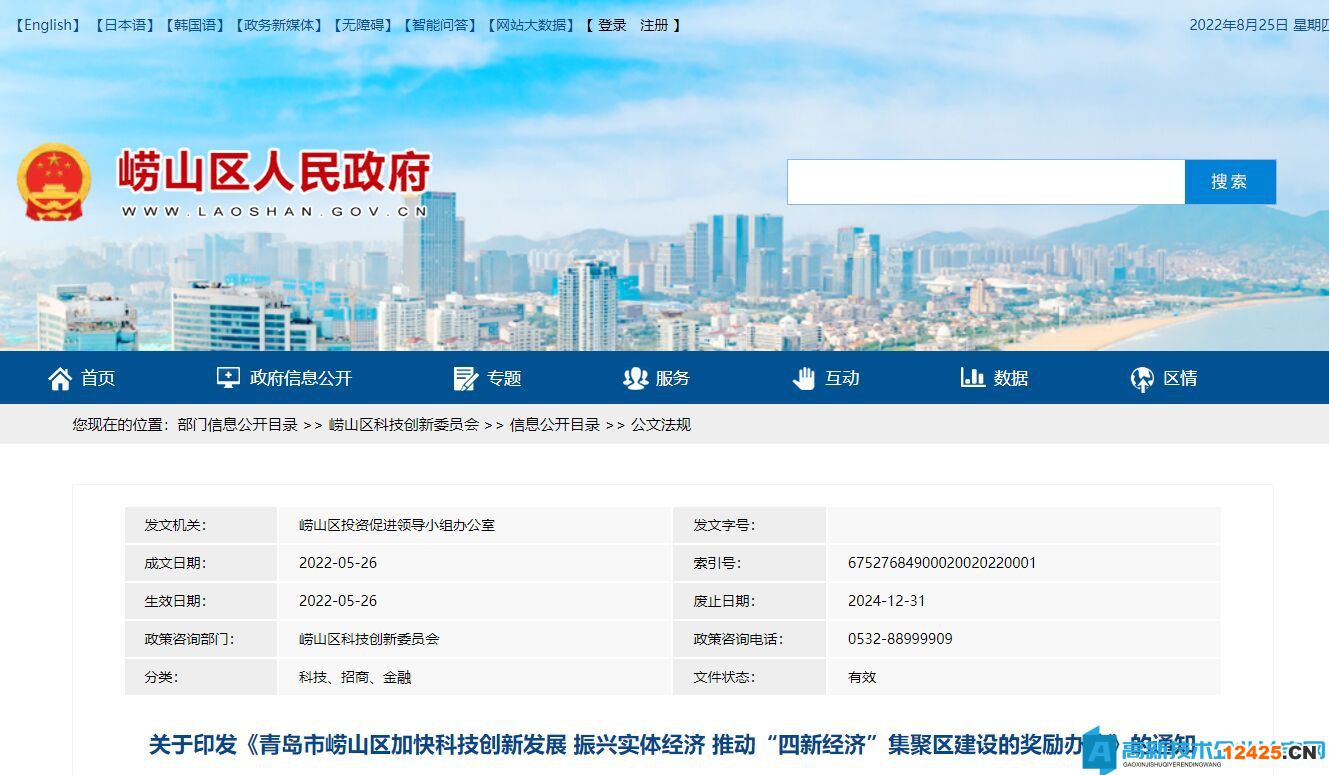This screenshot has width=1329, height=775.
Task: Click the national emblem logo
Action: click(x=54, y=183)
